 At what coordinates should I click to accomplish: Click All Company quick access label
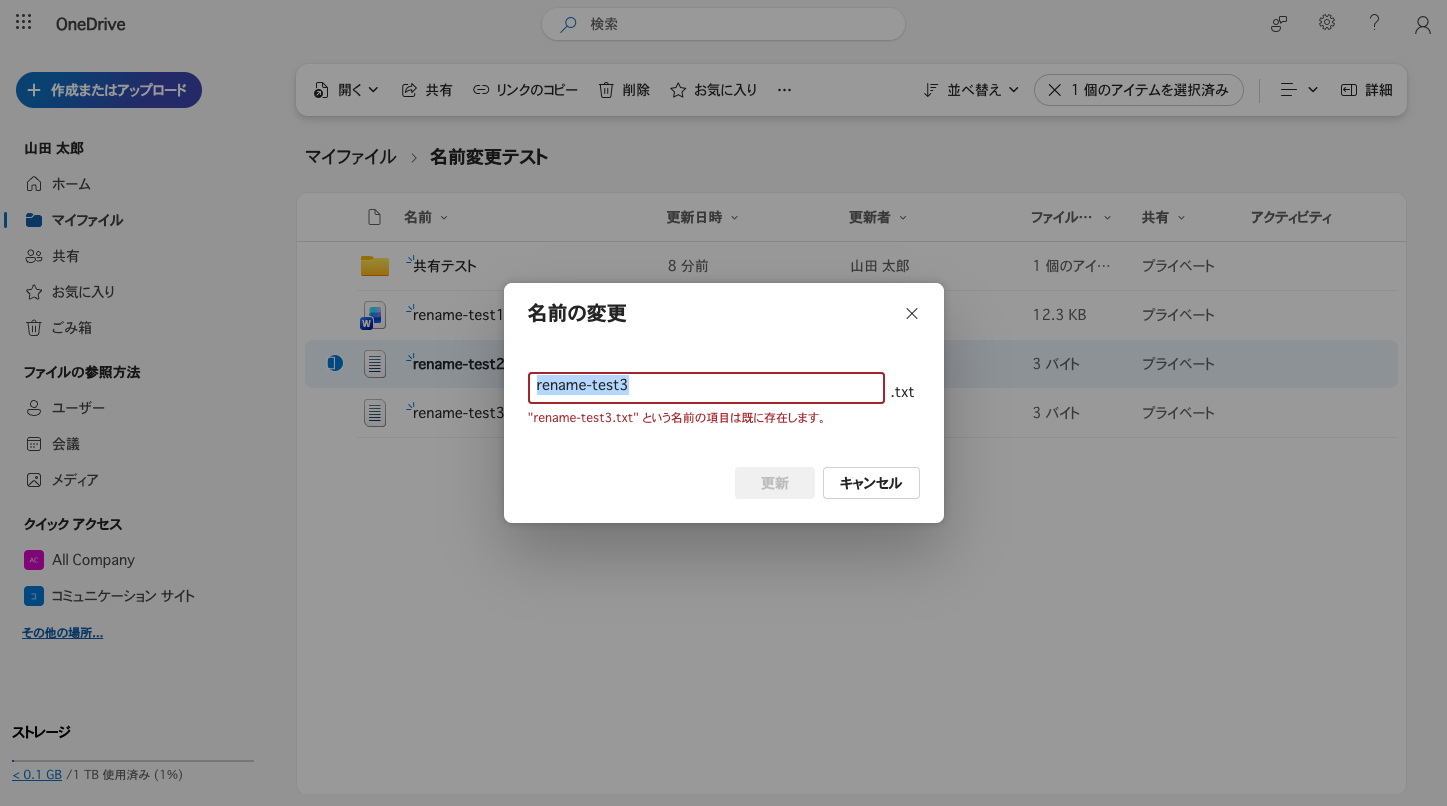pyautogui.click(x=93, y=560)
